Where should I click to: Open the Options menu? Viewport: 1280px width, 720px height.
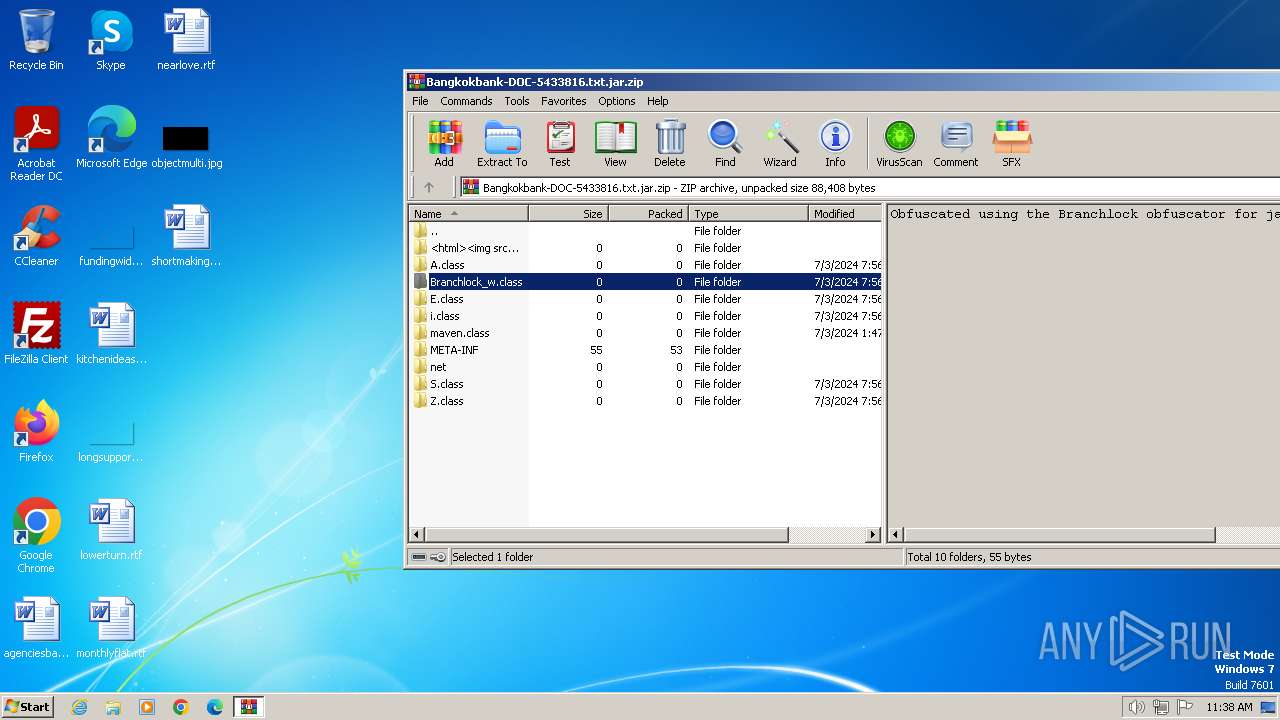[x=617, y=101]
